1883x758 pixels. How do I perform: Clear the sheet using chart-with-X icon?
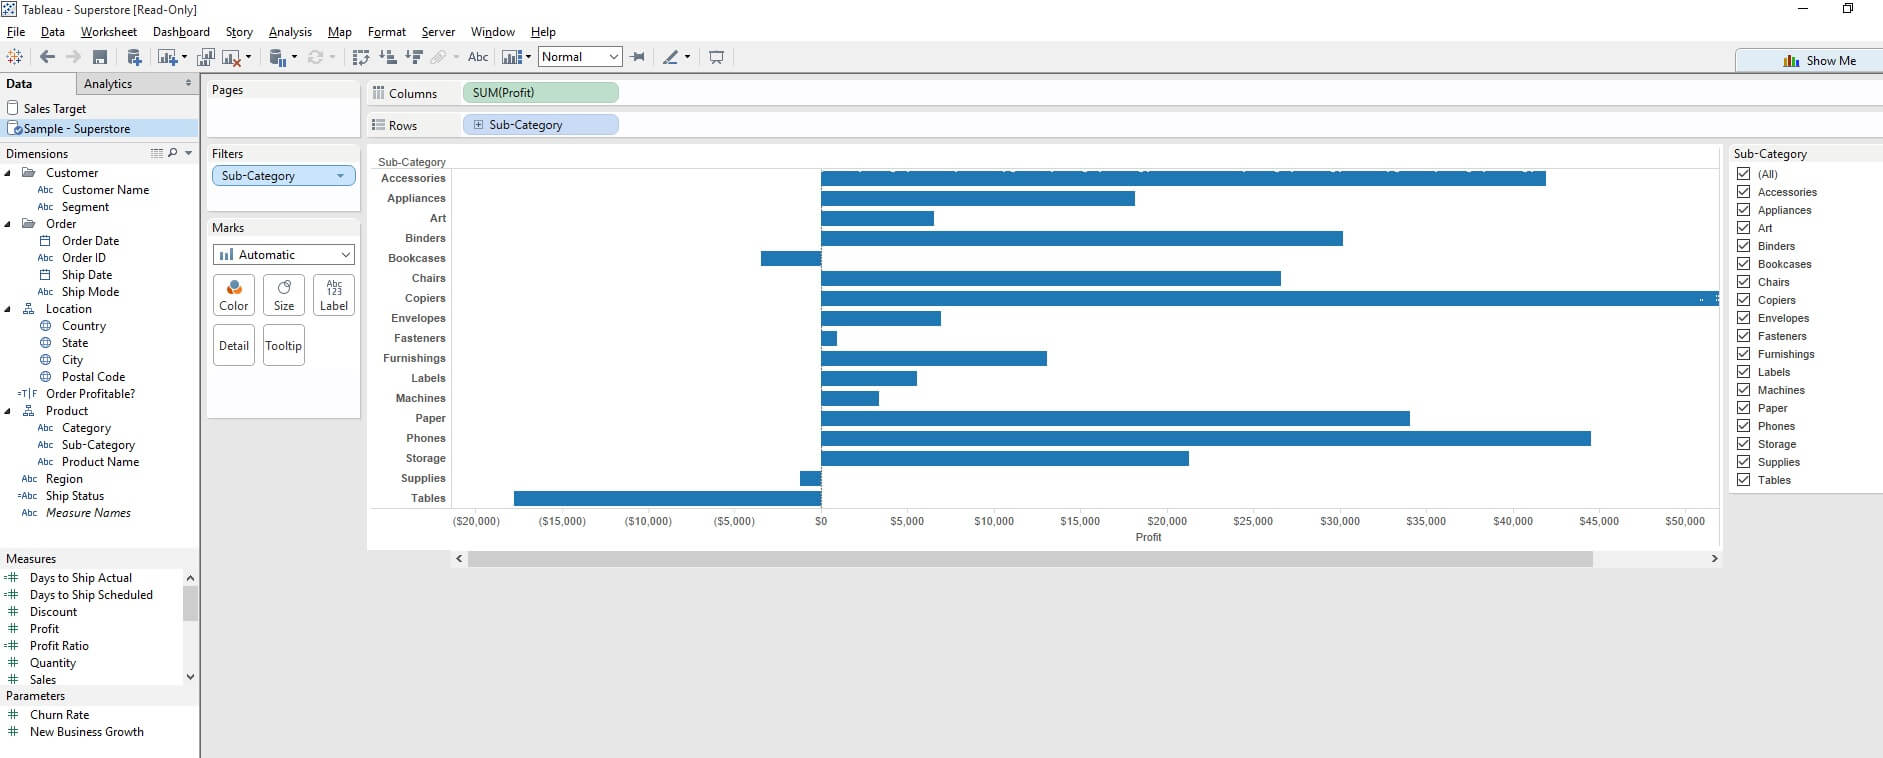click(x=231, y=58)
